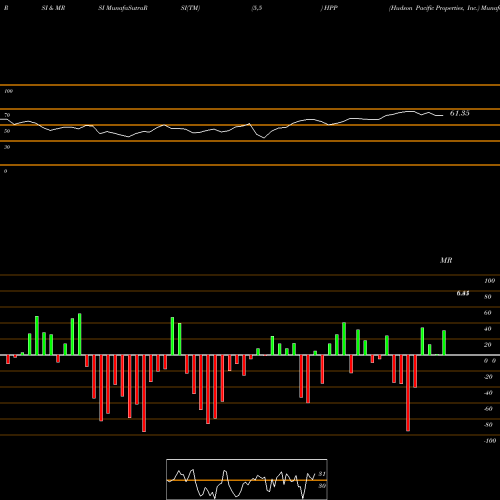The width and height of the screenshot is (500, 500).
Task: Click the 'HPP' ticker symbol text
Action: click(331, 8)
